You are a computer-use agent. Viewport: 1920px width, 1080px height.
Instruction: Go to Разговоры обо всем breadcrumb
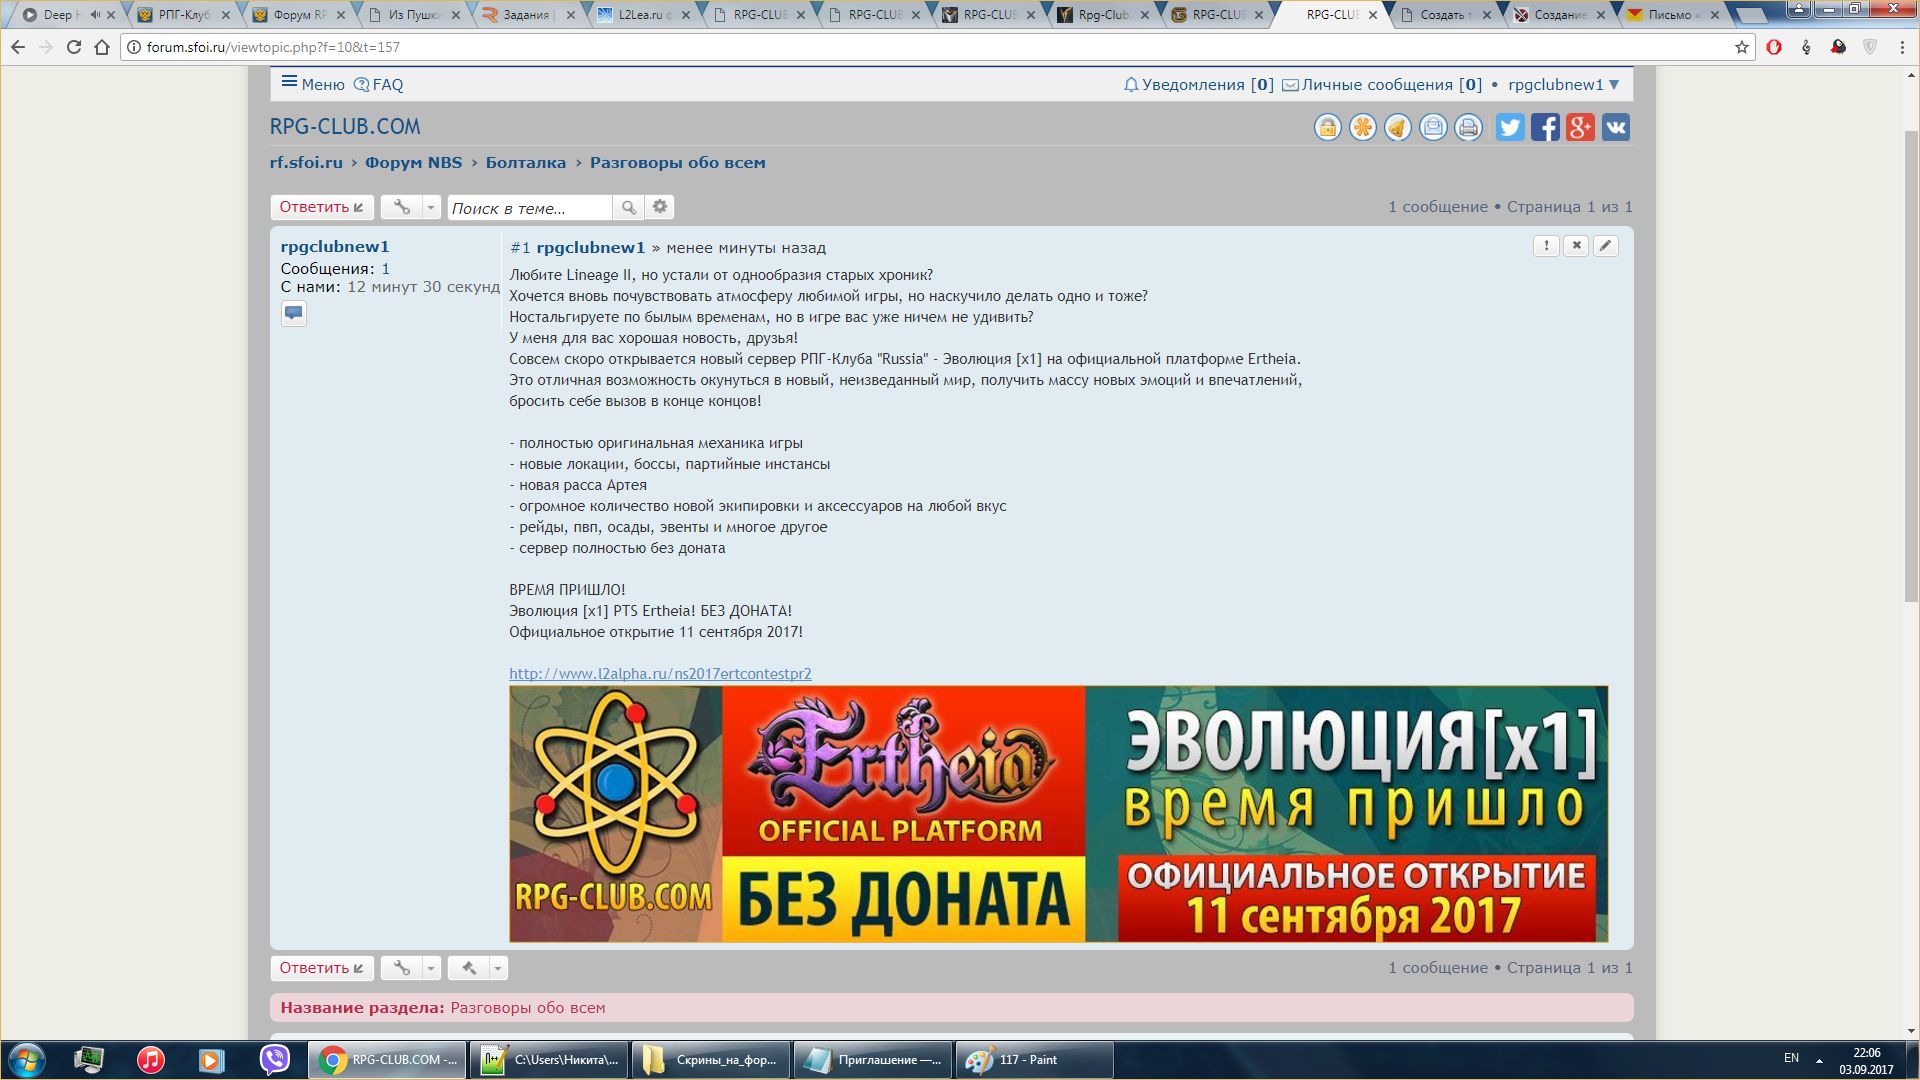(678, 163)
